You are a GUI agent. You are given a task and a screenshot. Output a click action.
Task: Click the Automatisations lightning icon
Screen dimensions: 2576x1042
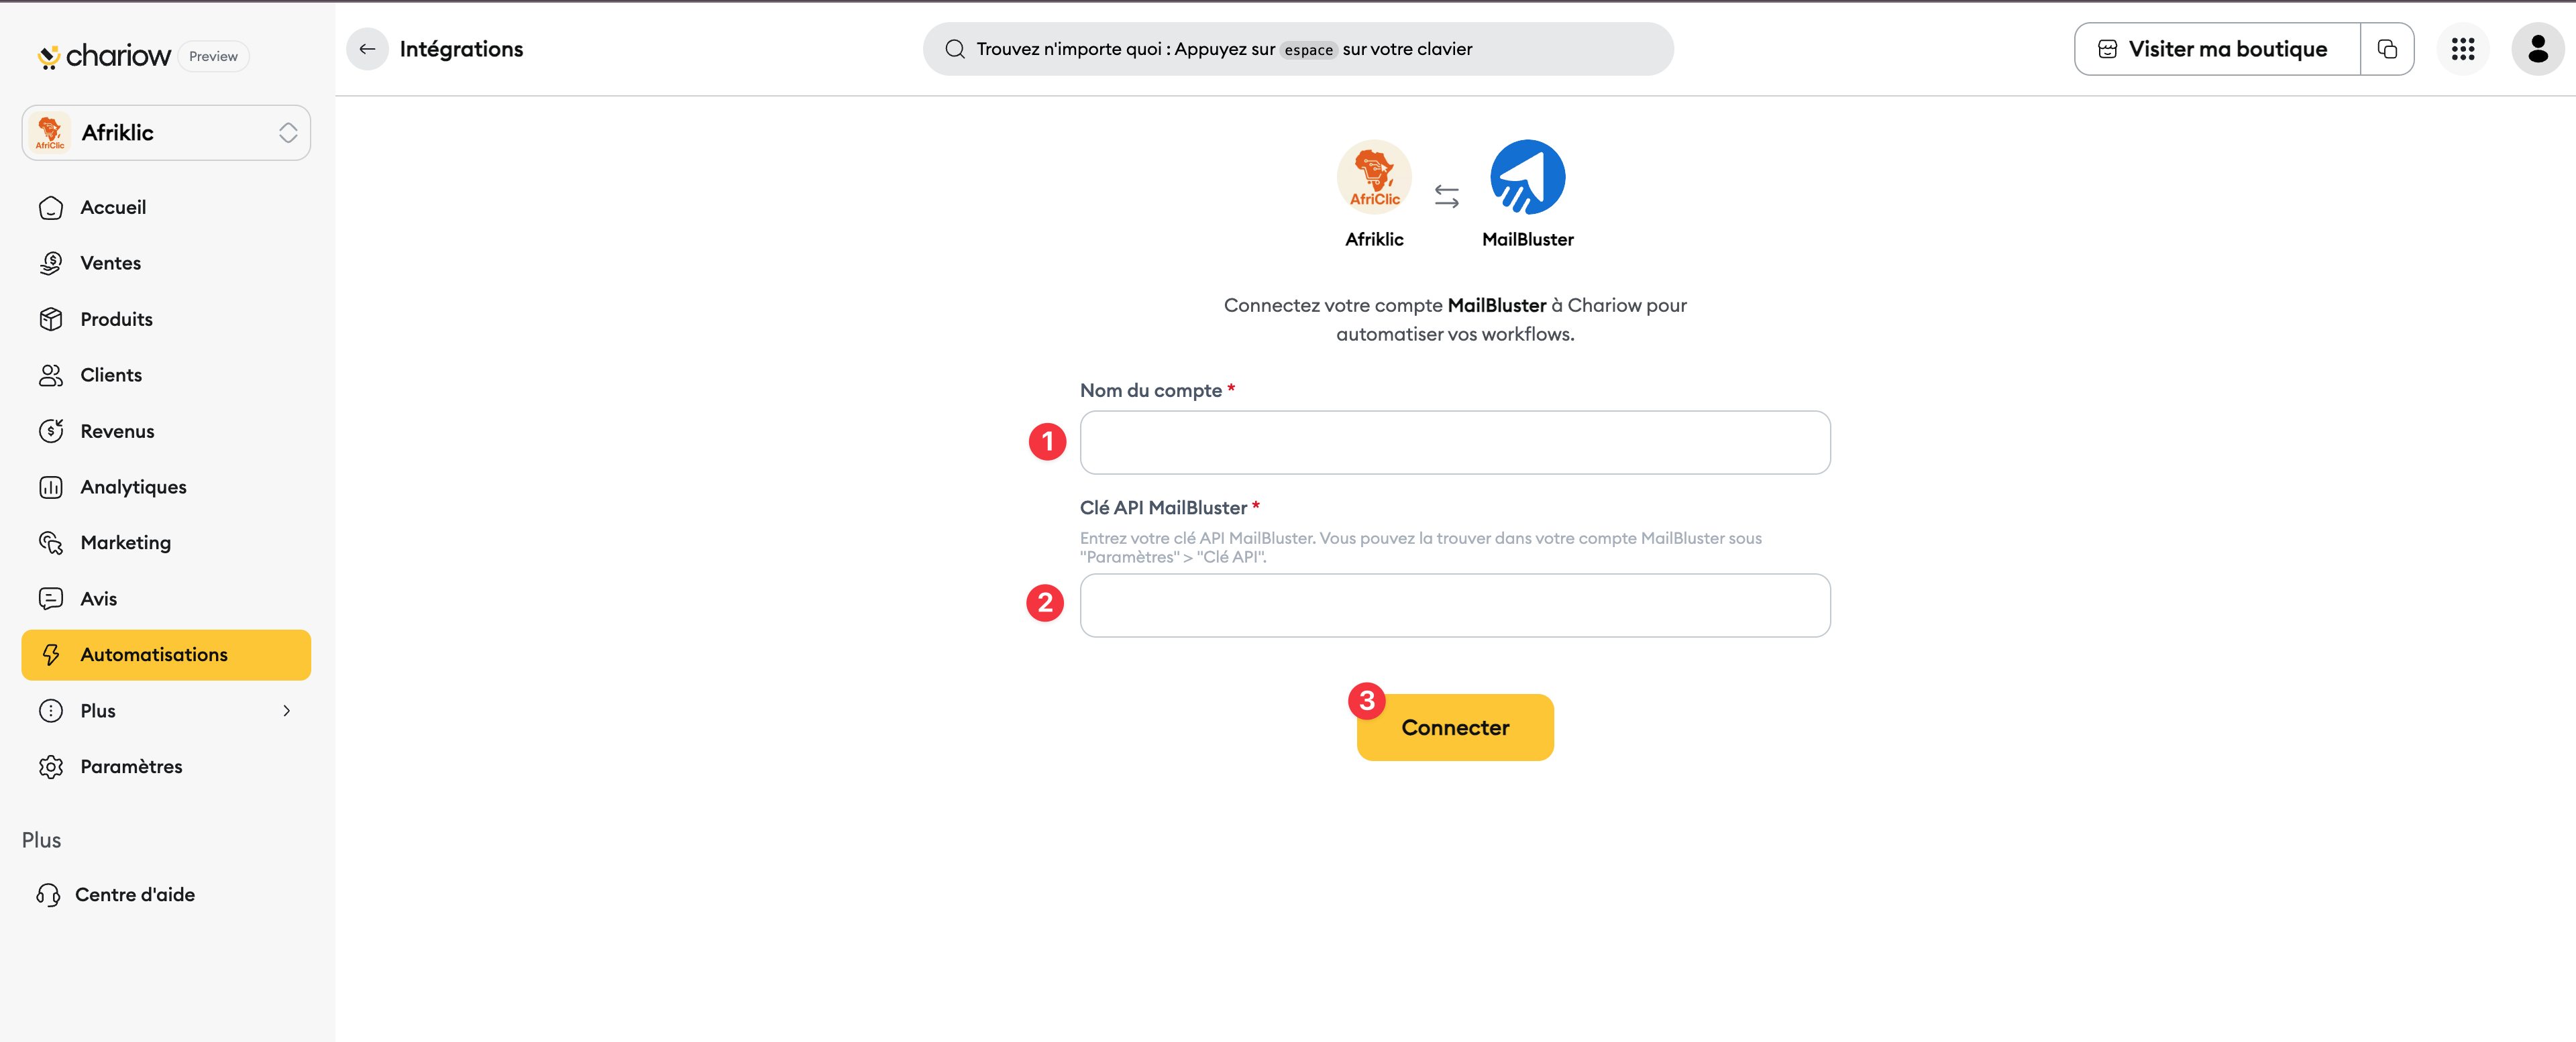point(51,654)
